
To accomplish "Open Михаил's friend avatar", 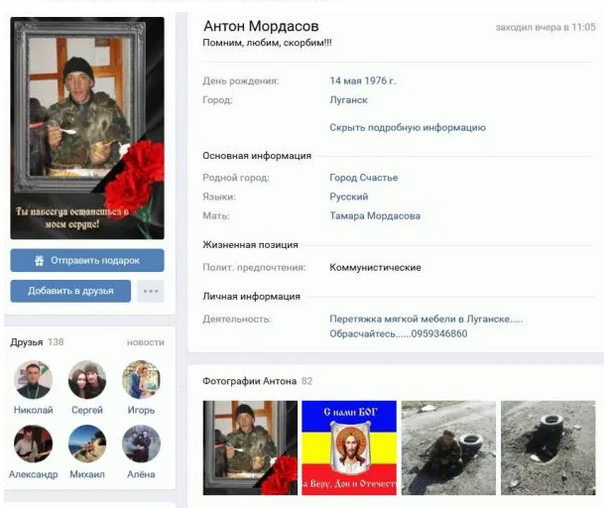I will (x=87, y=444).
